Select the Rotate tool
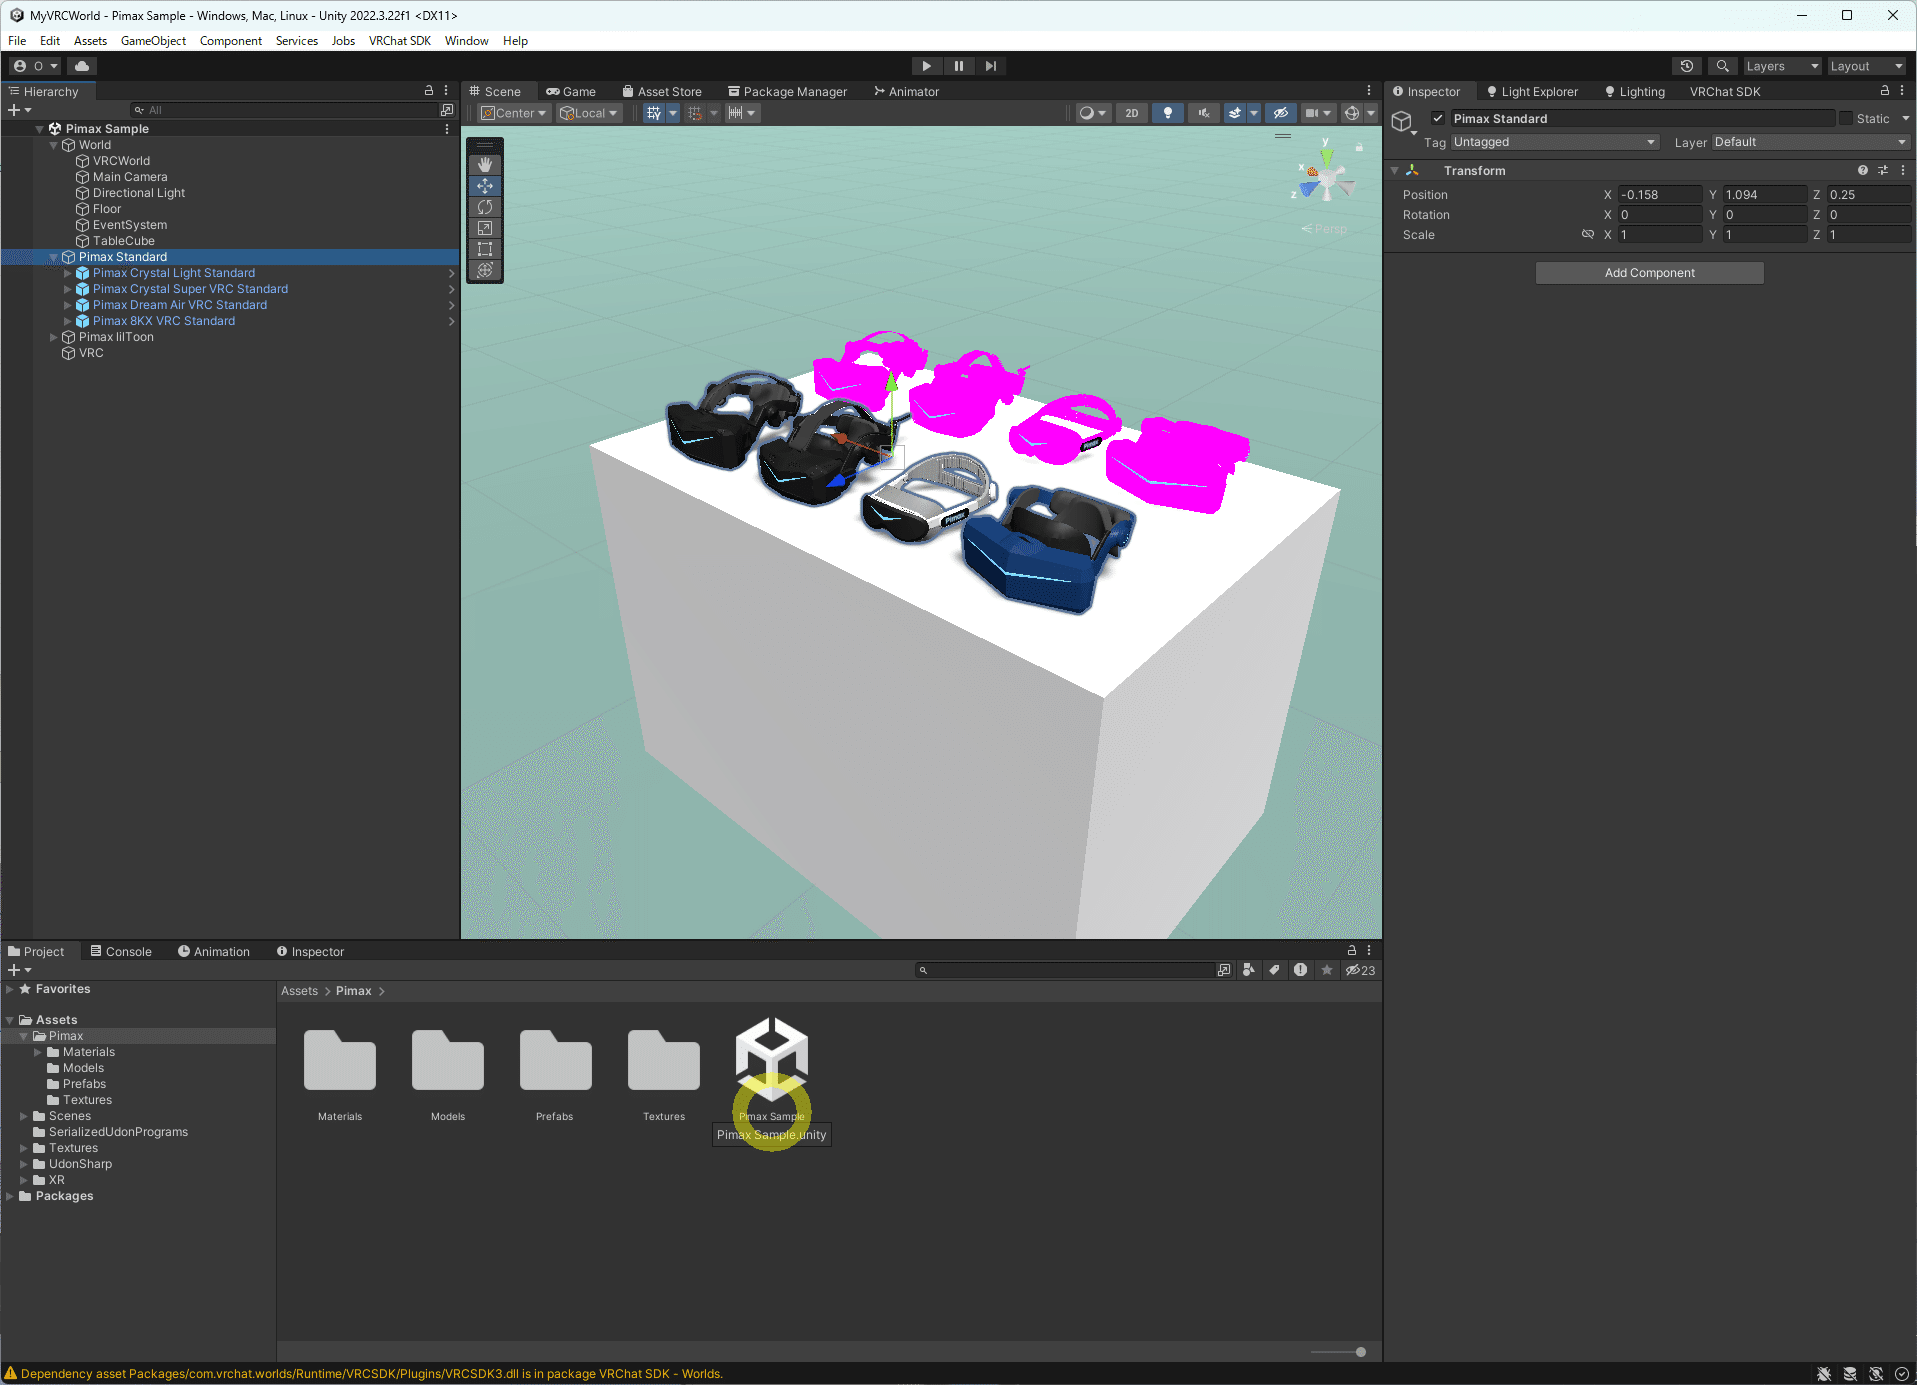The height and width of the screenshot is (1385, 1917). 485,207
